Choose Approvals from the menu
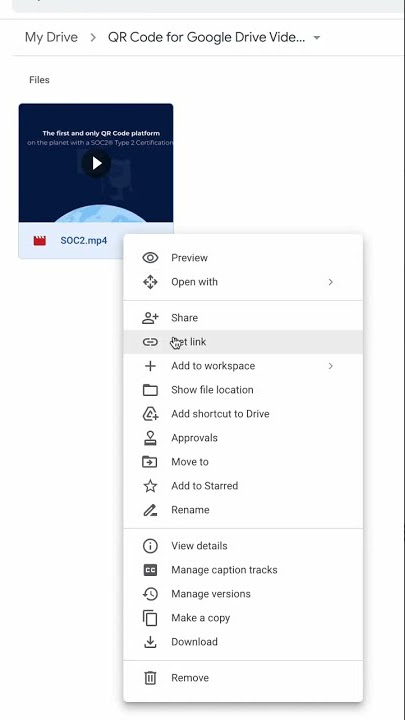Screen dimensions: 405x720 click(243, 438)
